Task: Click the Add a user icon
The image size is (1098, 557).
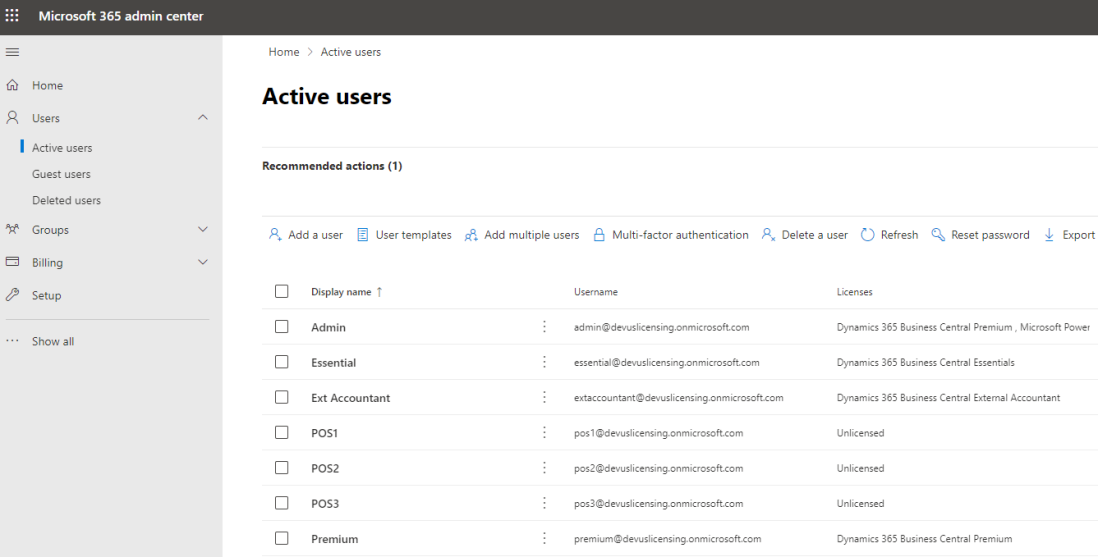Action: point(275,235)
